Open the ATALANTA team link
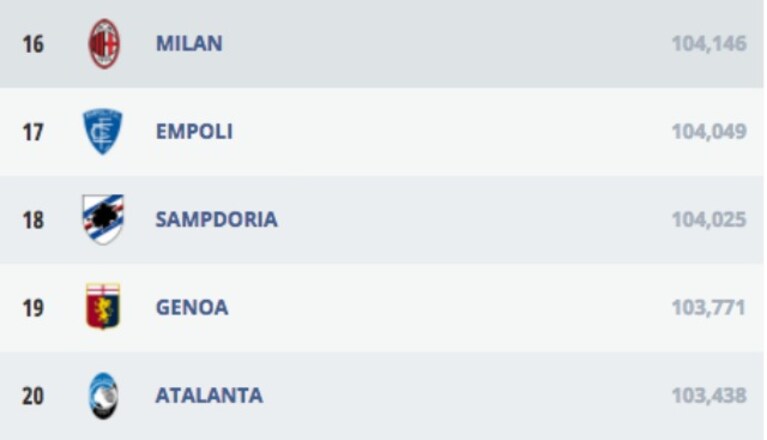 (209, 396)
